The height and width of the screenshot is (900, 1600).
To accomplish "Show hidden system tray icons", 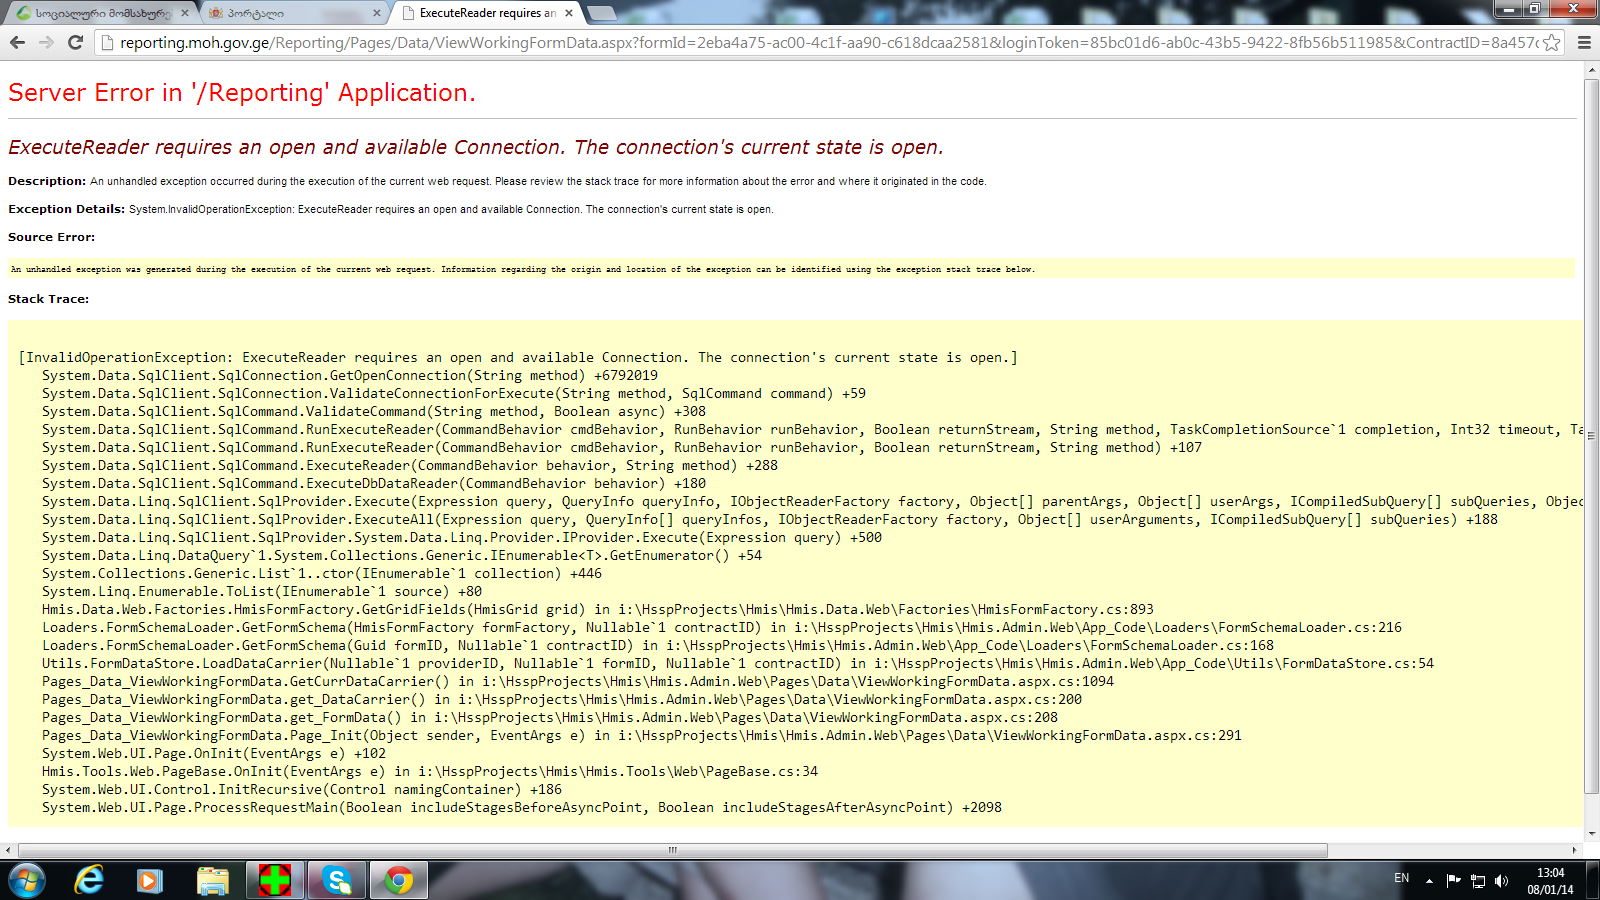I will pyautogui.click(x=1429, y=881).
